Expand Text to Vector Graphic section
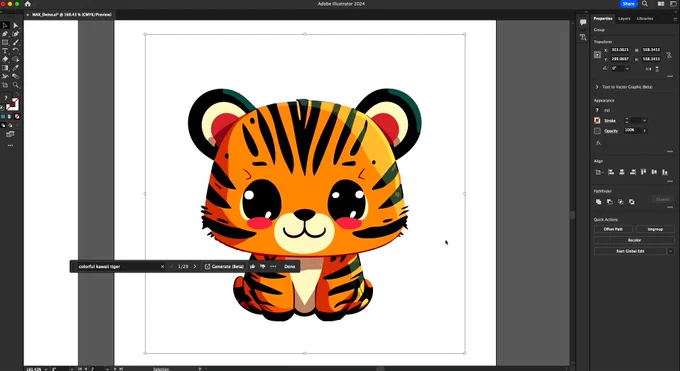 click(x=597, y=87)
